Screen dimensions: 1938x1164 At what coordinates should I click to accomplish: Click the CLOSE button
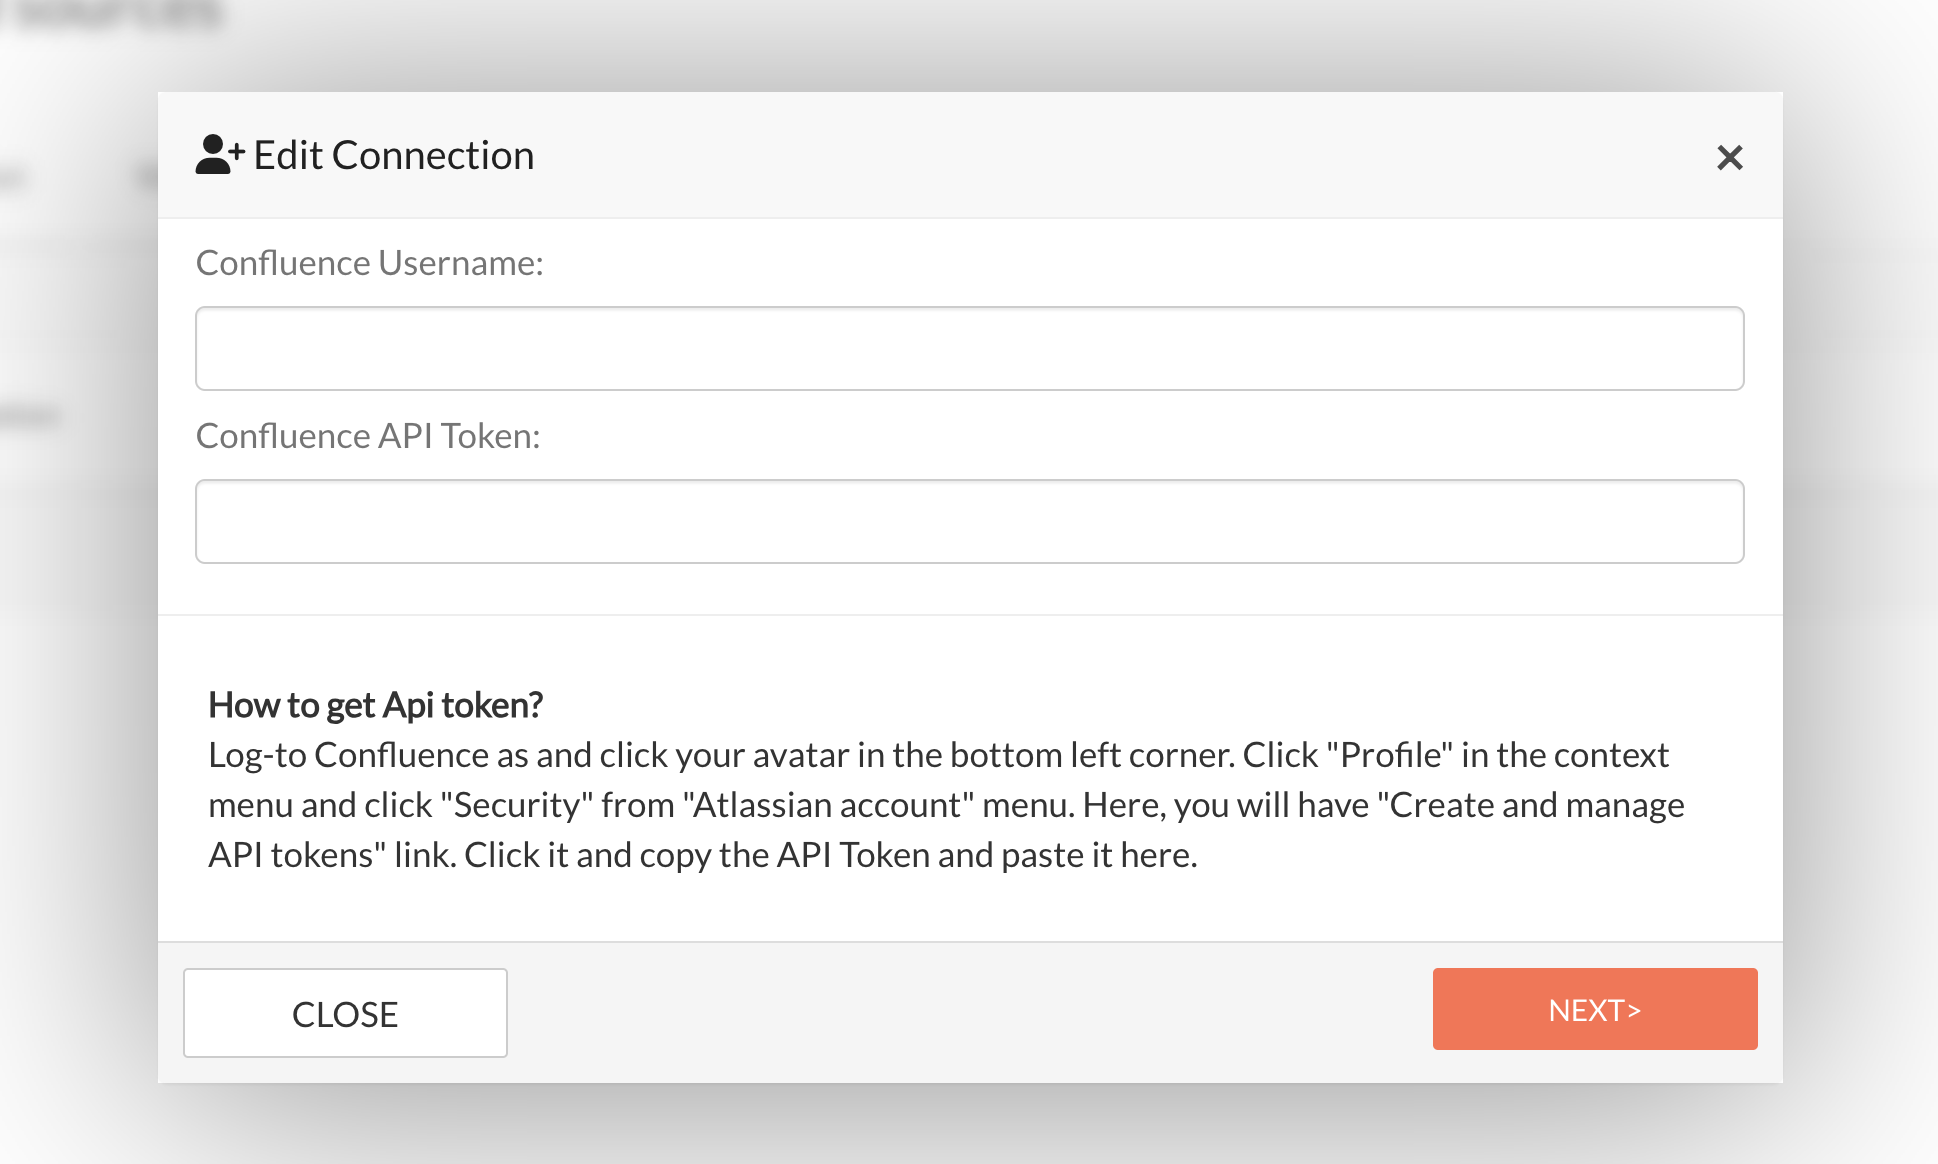click(x=343, y=1012)
